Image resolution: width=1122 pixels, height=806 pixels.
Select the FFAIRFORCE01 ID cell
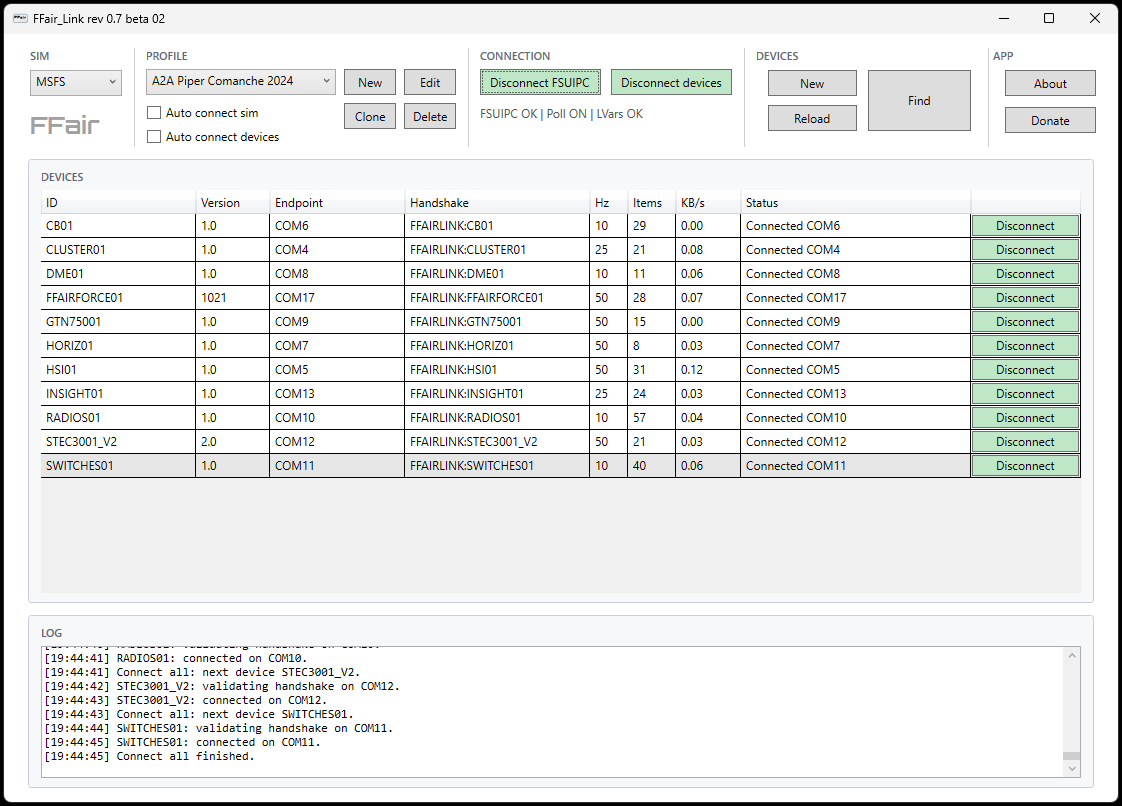coord(118,298)
